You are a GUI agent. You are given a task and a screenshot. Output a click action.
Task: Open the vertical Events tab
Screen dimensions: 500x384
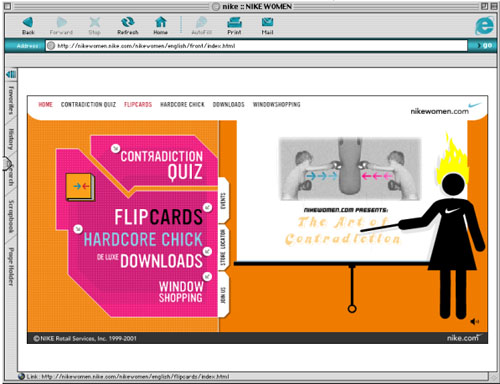tap(223, 201)
